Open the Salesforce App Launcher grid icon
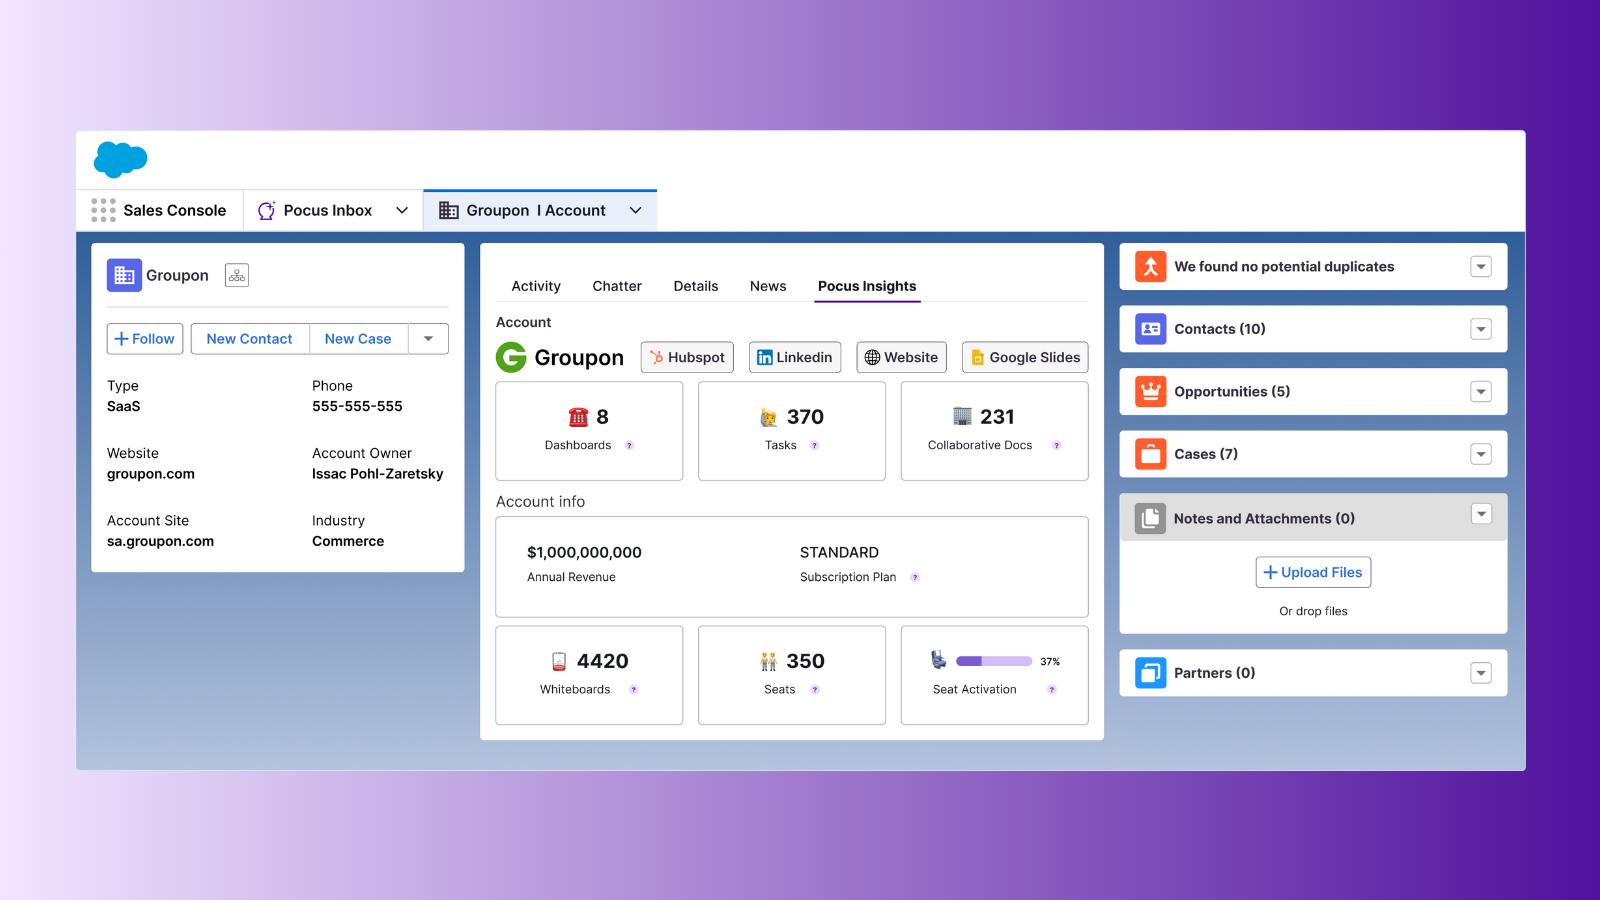Image resolution: width=1600 pixels, height=900 pixels. click(x=102, y=210)
